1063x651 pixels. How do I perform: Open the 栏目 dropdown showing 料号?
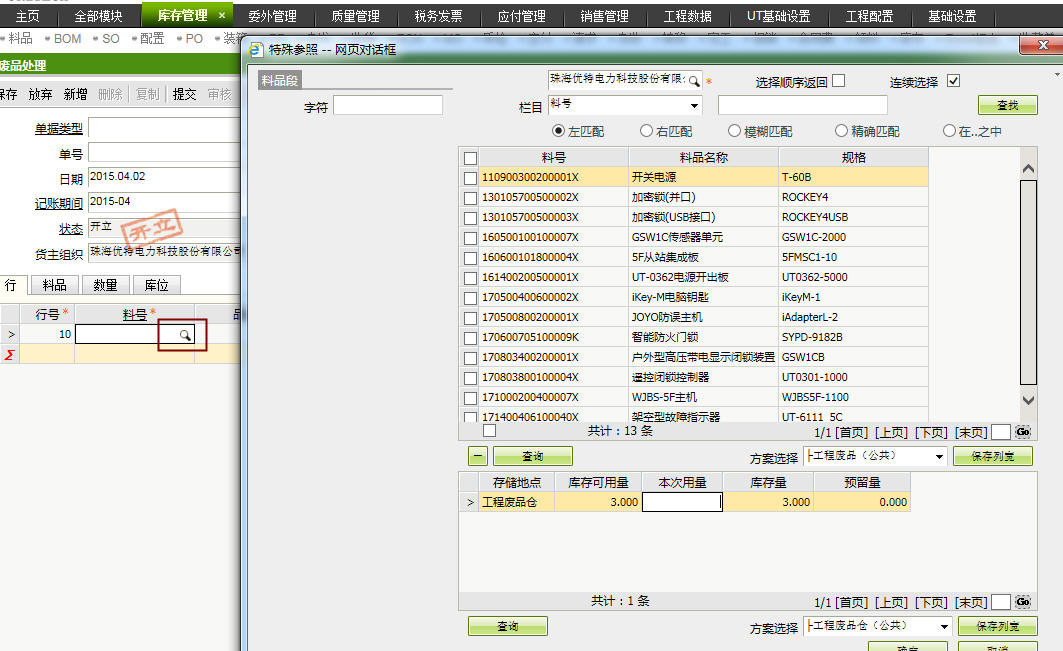[694, 106]
